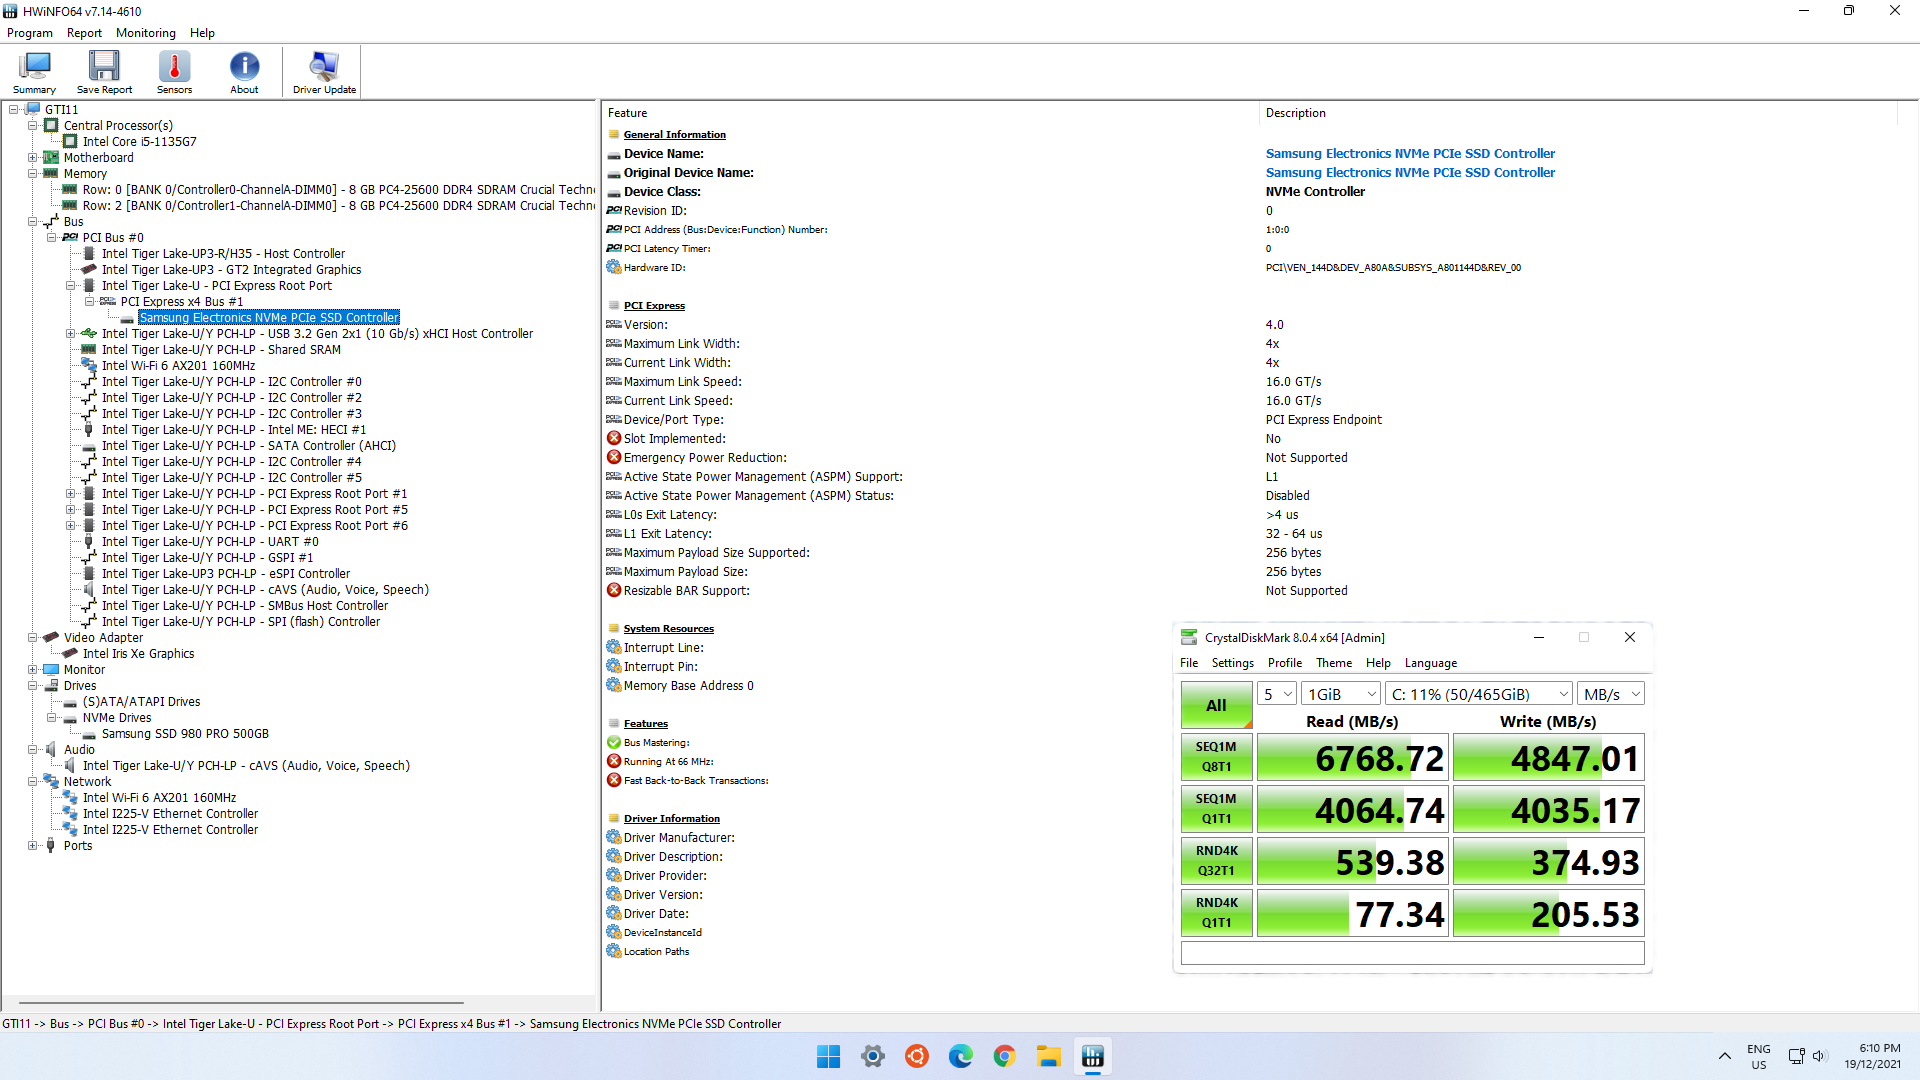This screenshot has width=1920, height=1080.
Task: Open CrystalDiskMark Settings menu
Action: coord(1232,663)
